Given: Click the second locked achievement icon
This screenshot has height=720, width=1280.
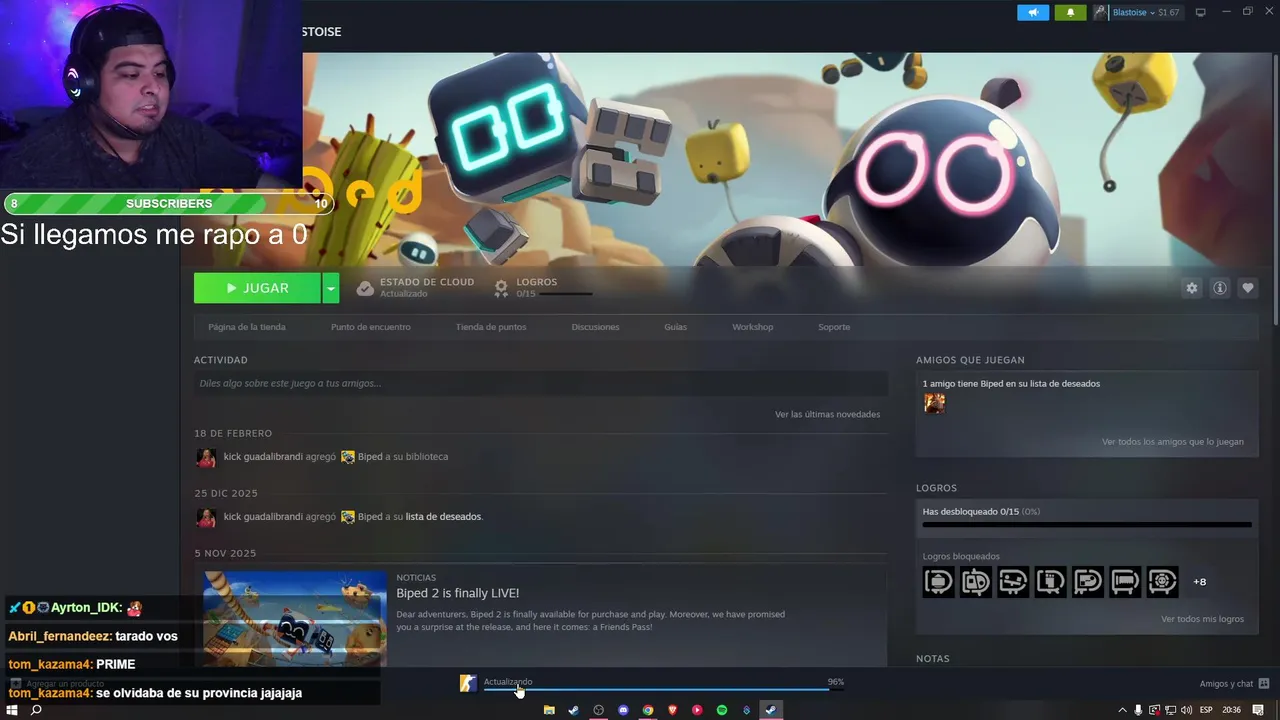Looking at the screenshot, I should 976,581.
